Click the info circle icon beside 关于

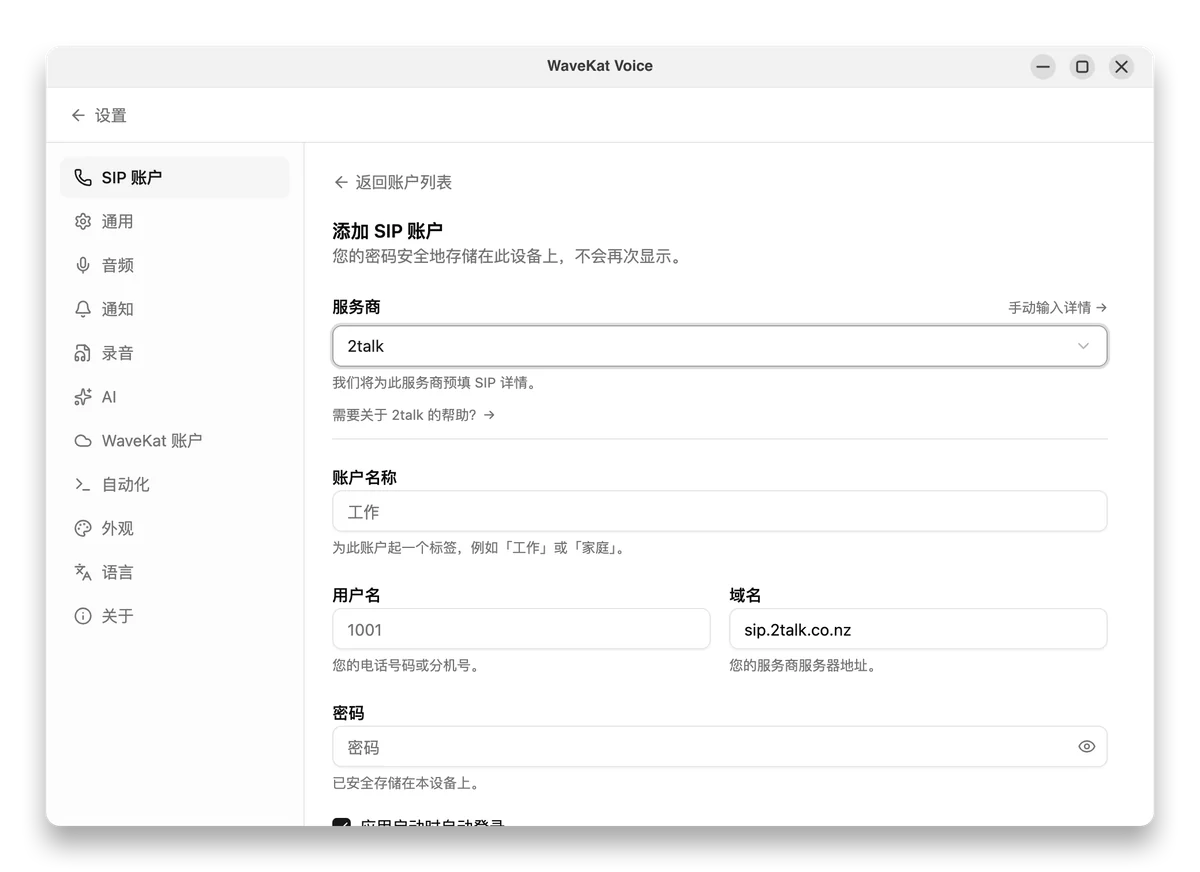[x=83, y=616]
